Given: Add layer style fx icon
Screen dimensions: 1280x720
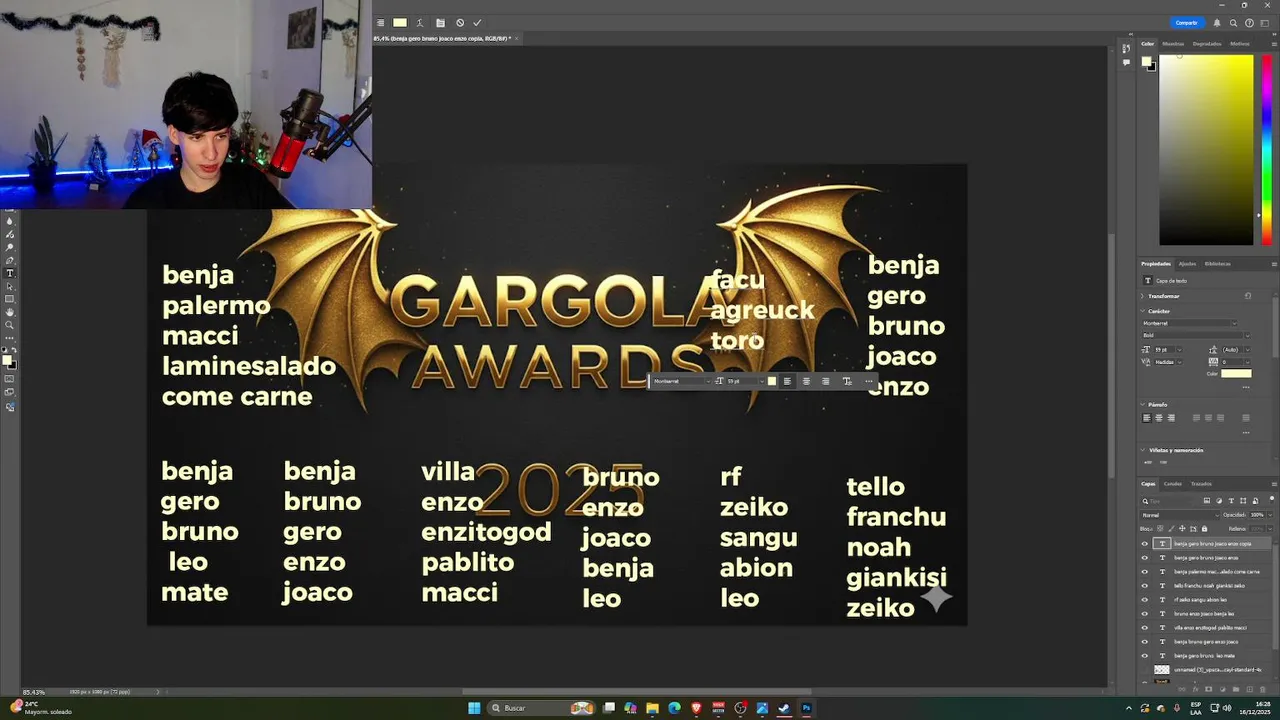Looking at the screenshot, I should [1195, 689].
